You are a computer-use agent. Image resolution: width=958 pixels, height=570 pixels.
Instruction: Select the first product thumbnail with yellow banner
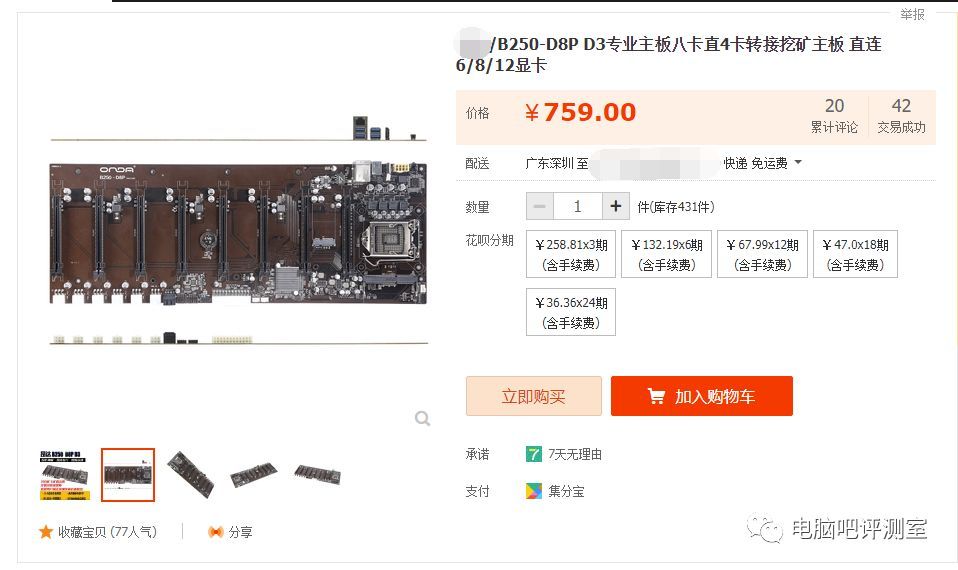(x=65, y=475)
